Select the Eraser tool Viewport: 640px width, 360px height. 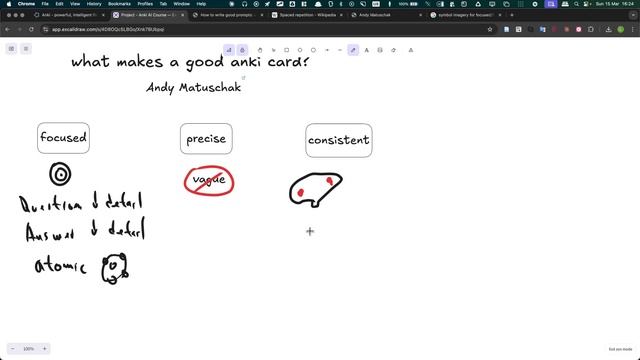coord(393,50)
